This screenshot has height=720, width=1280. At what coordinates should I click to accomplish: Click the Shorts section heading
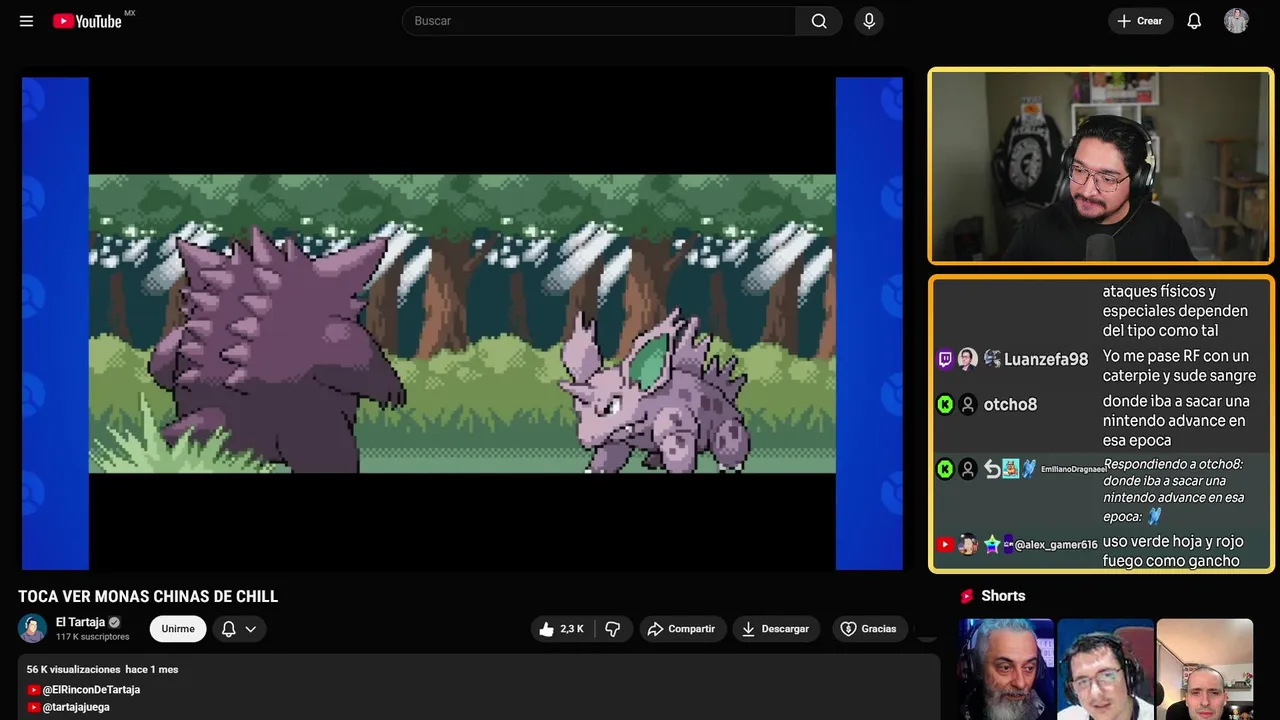click(1003, 596)
